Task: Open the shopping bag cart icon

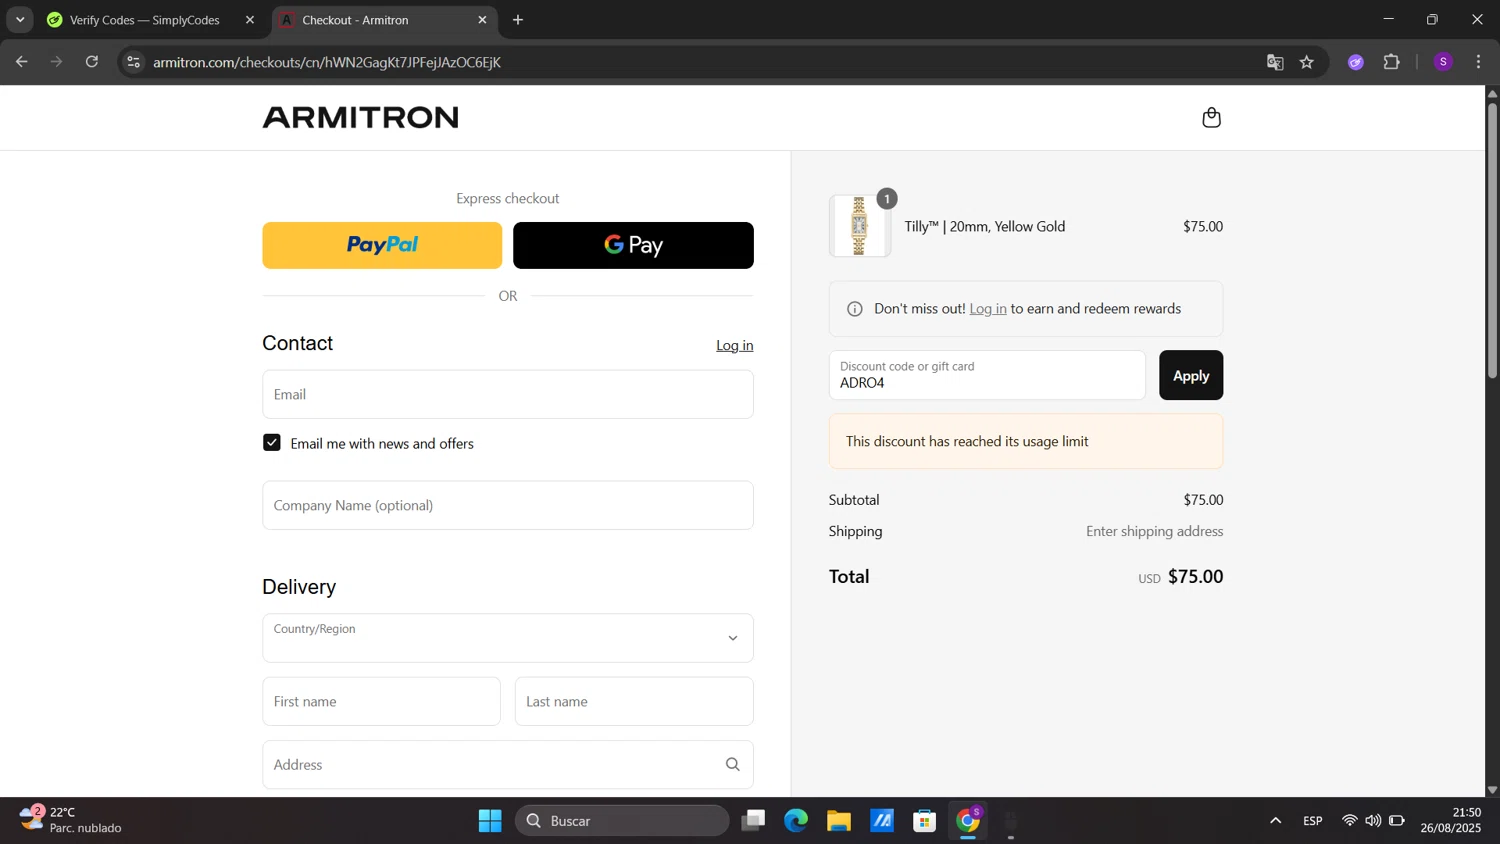Action: (1211, 117)
